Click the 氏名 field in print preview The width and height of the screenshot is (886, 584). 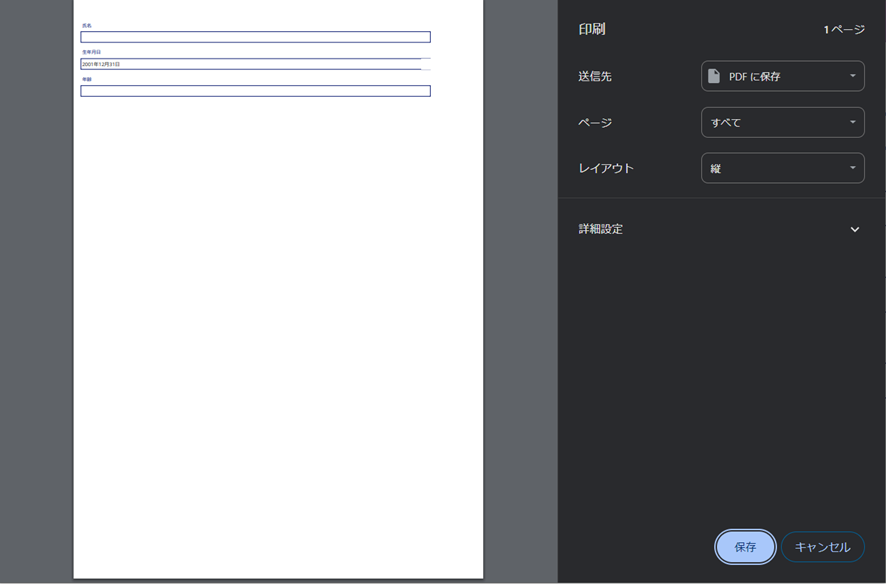click(x=255, y=37)
